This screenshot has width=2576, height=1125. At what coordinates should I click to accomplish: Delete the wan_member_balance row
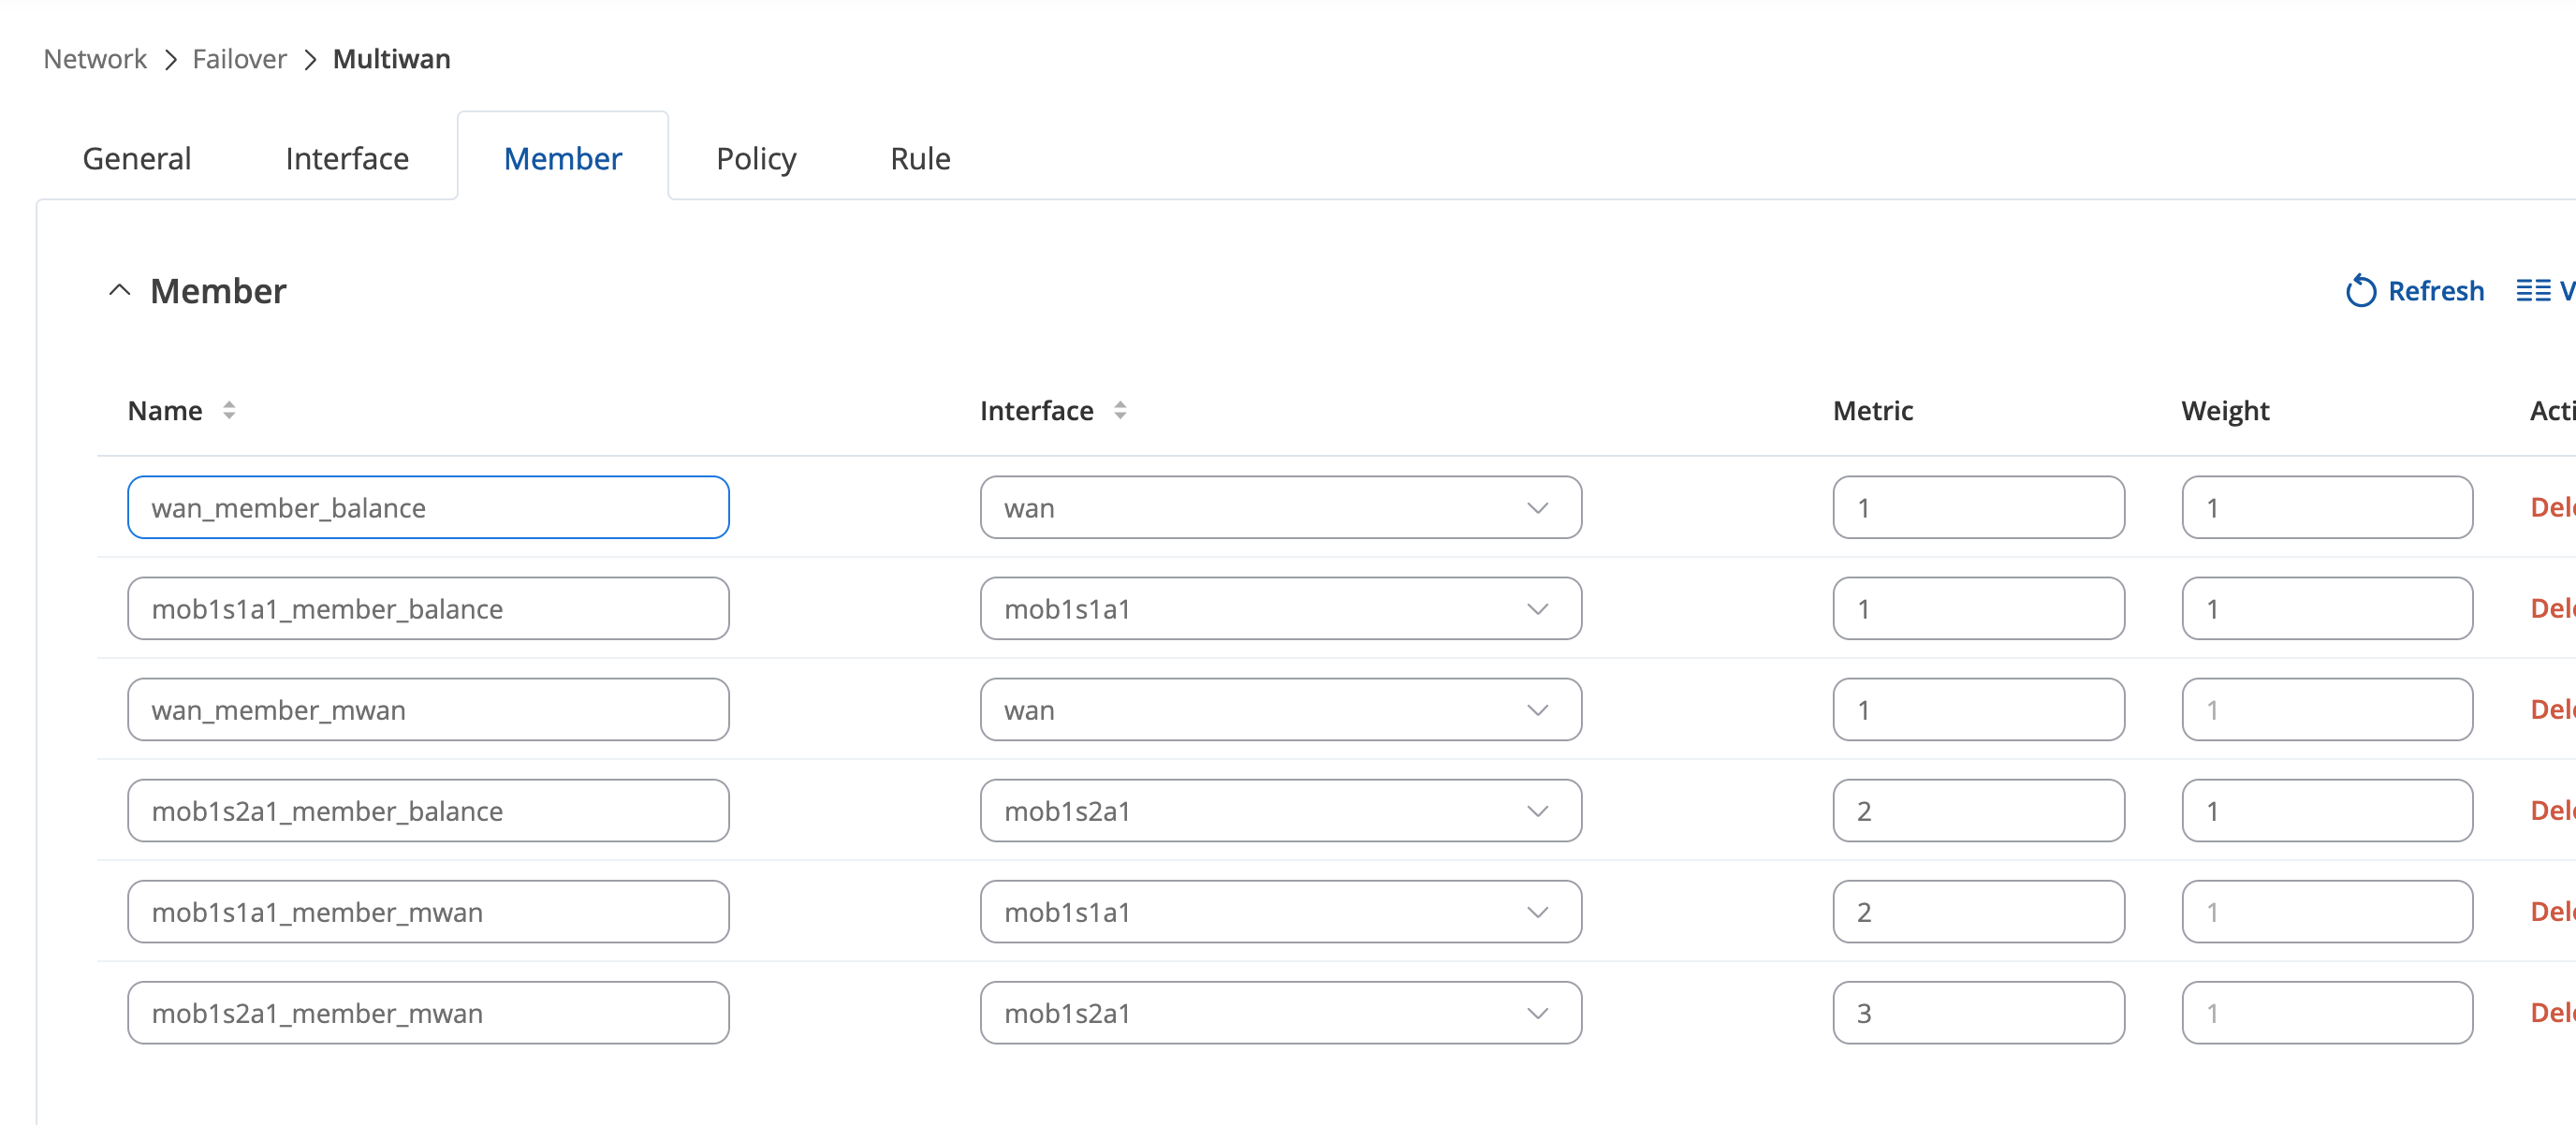click(2551, 508)
